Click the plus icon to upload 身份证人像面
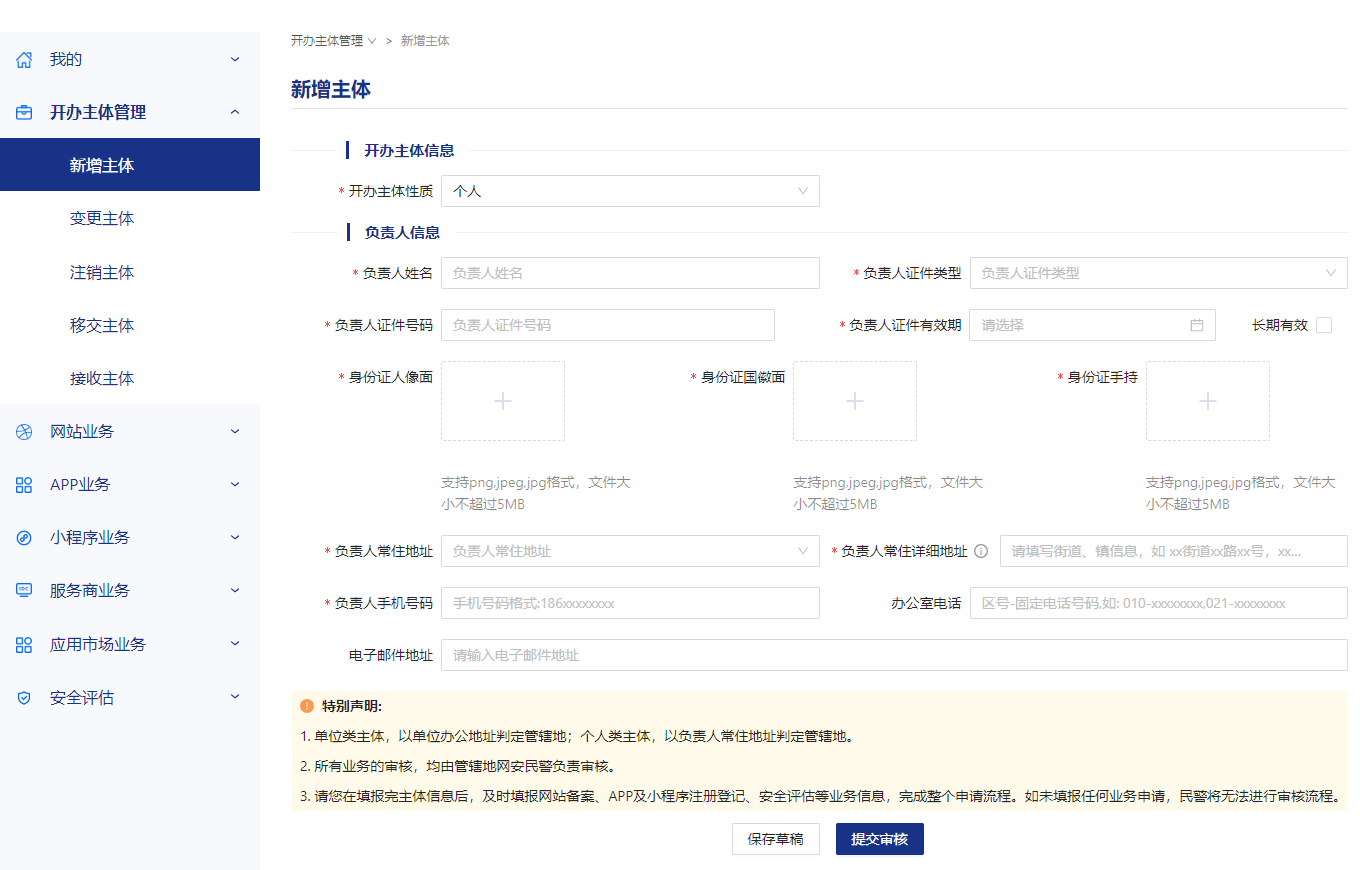This screenshot has width=1360, height=870. tap(503, 400)
